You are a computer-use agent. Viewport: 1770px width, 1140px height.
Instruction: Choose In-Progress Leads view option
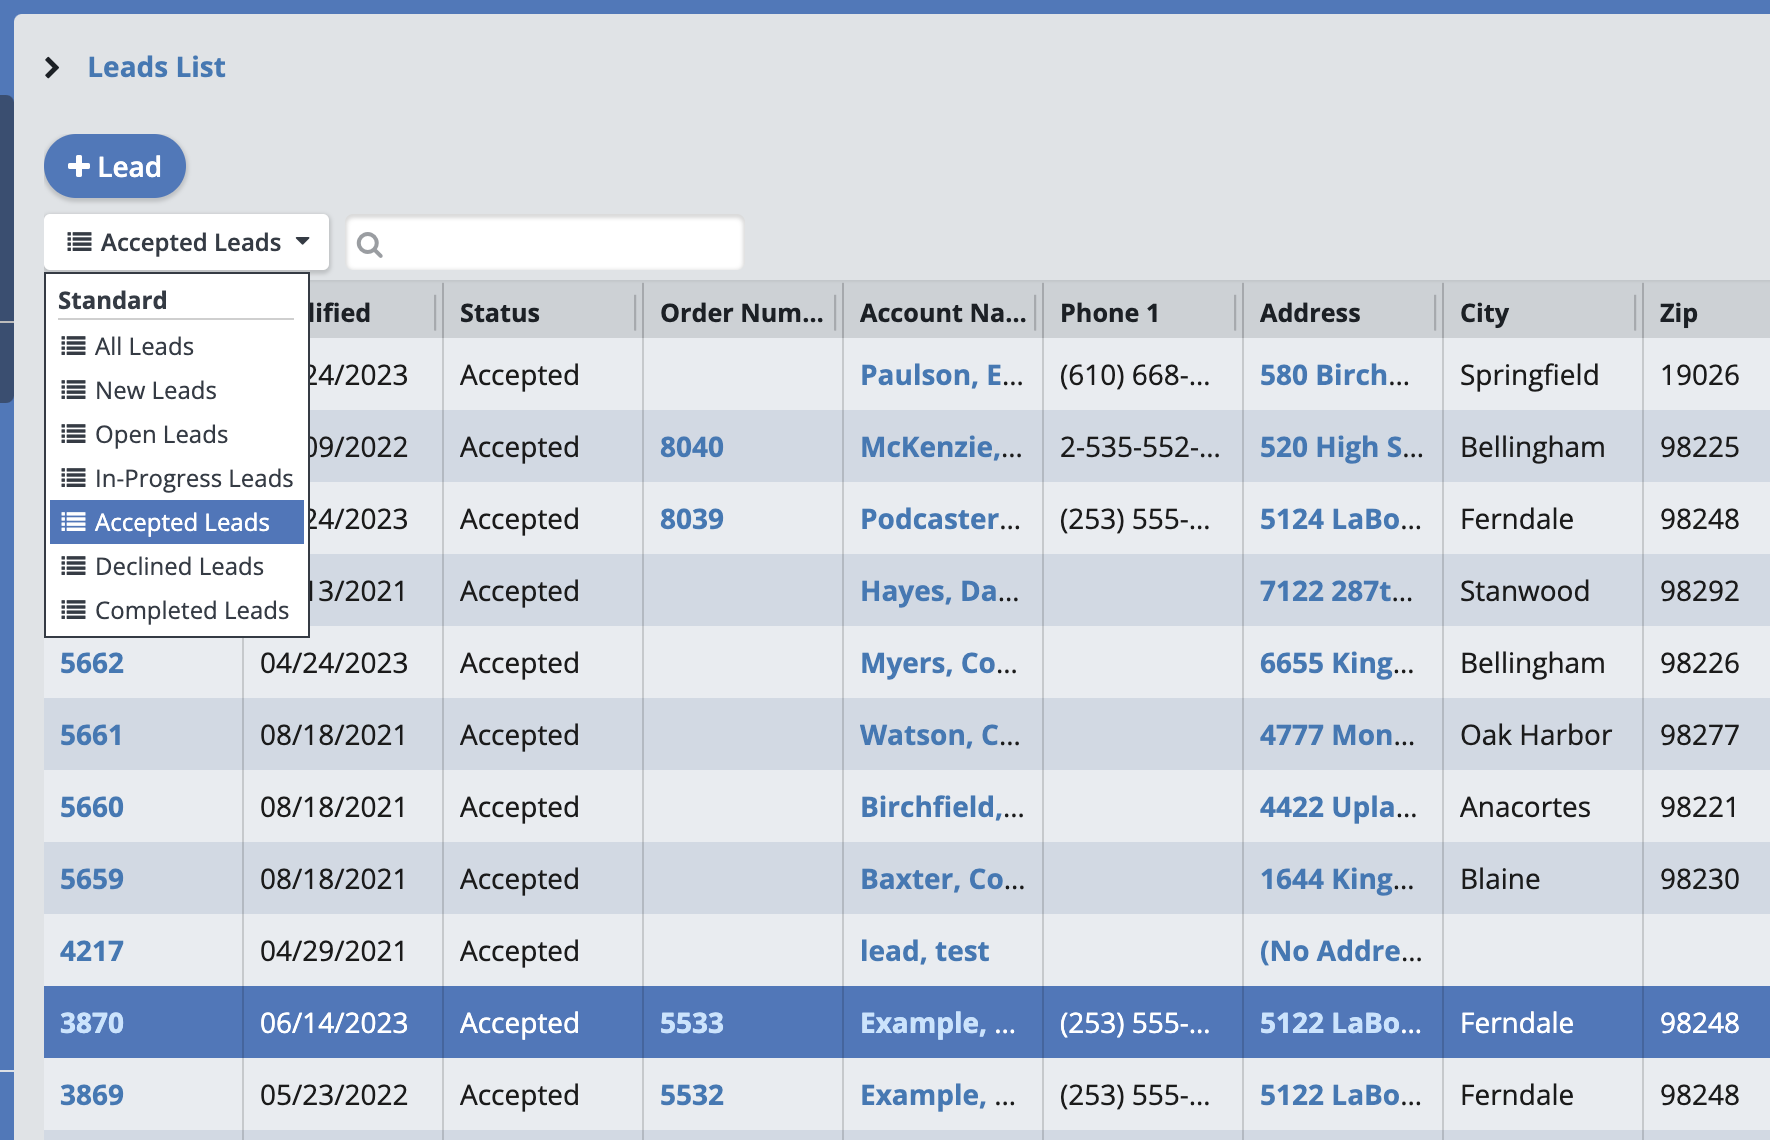pos(193,478)
